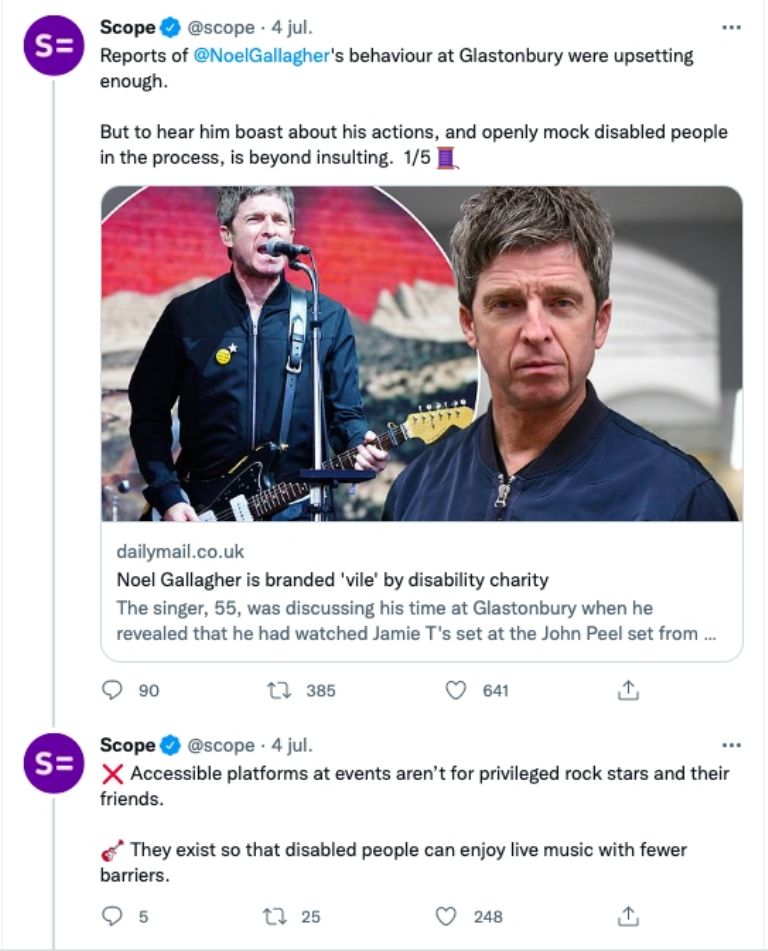The height and width of the screenshot is (951, 768).
Task: Share the first tweet via share icon
Action: (x=628, y=690)
